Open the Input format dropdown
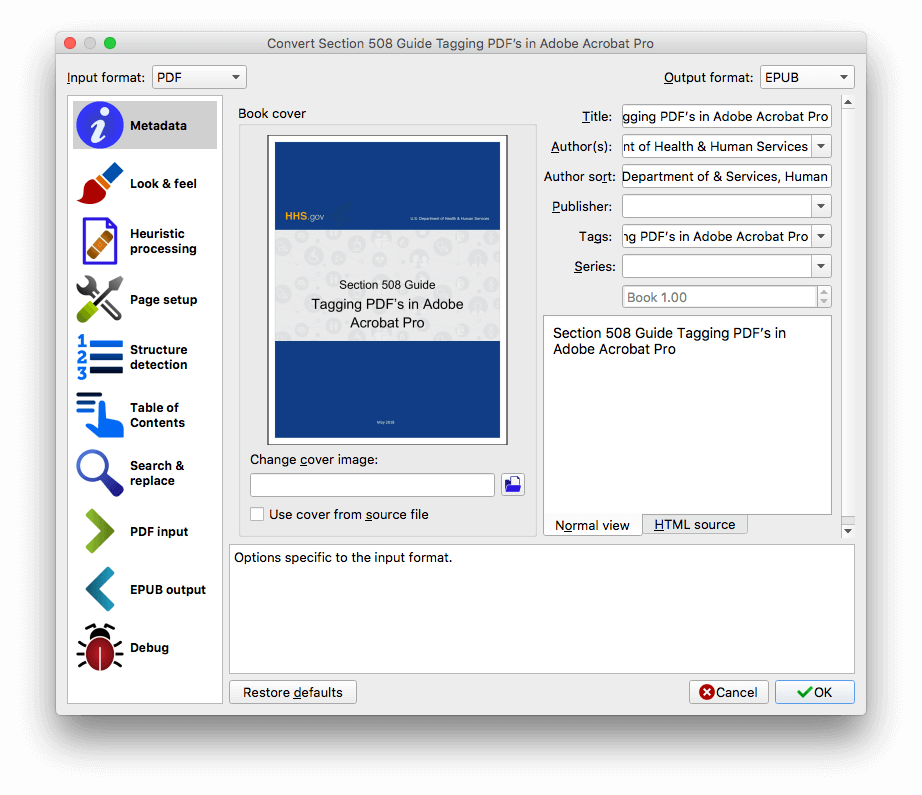The height and width of the screenshot is (795, 922). (198, 77)
